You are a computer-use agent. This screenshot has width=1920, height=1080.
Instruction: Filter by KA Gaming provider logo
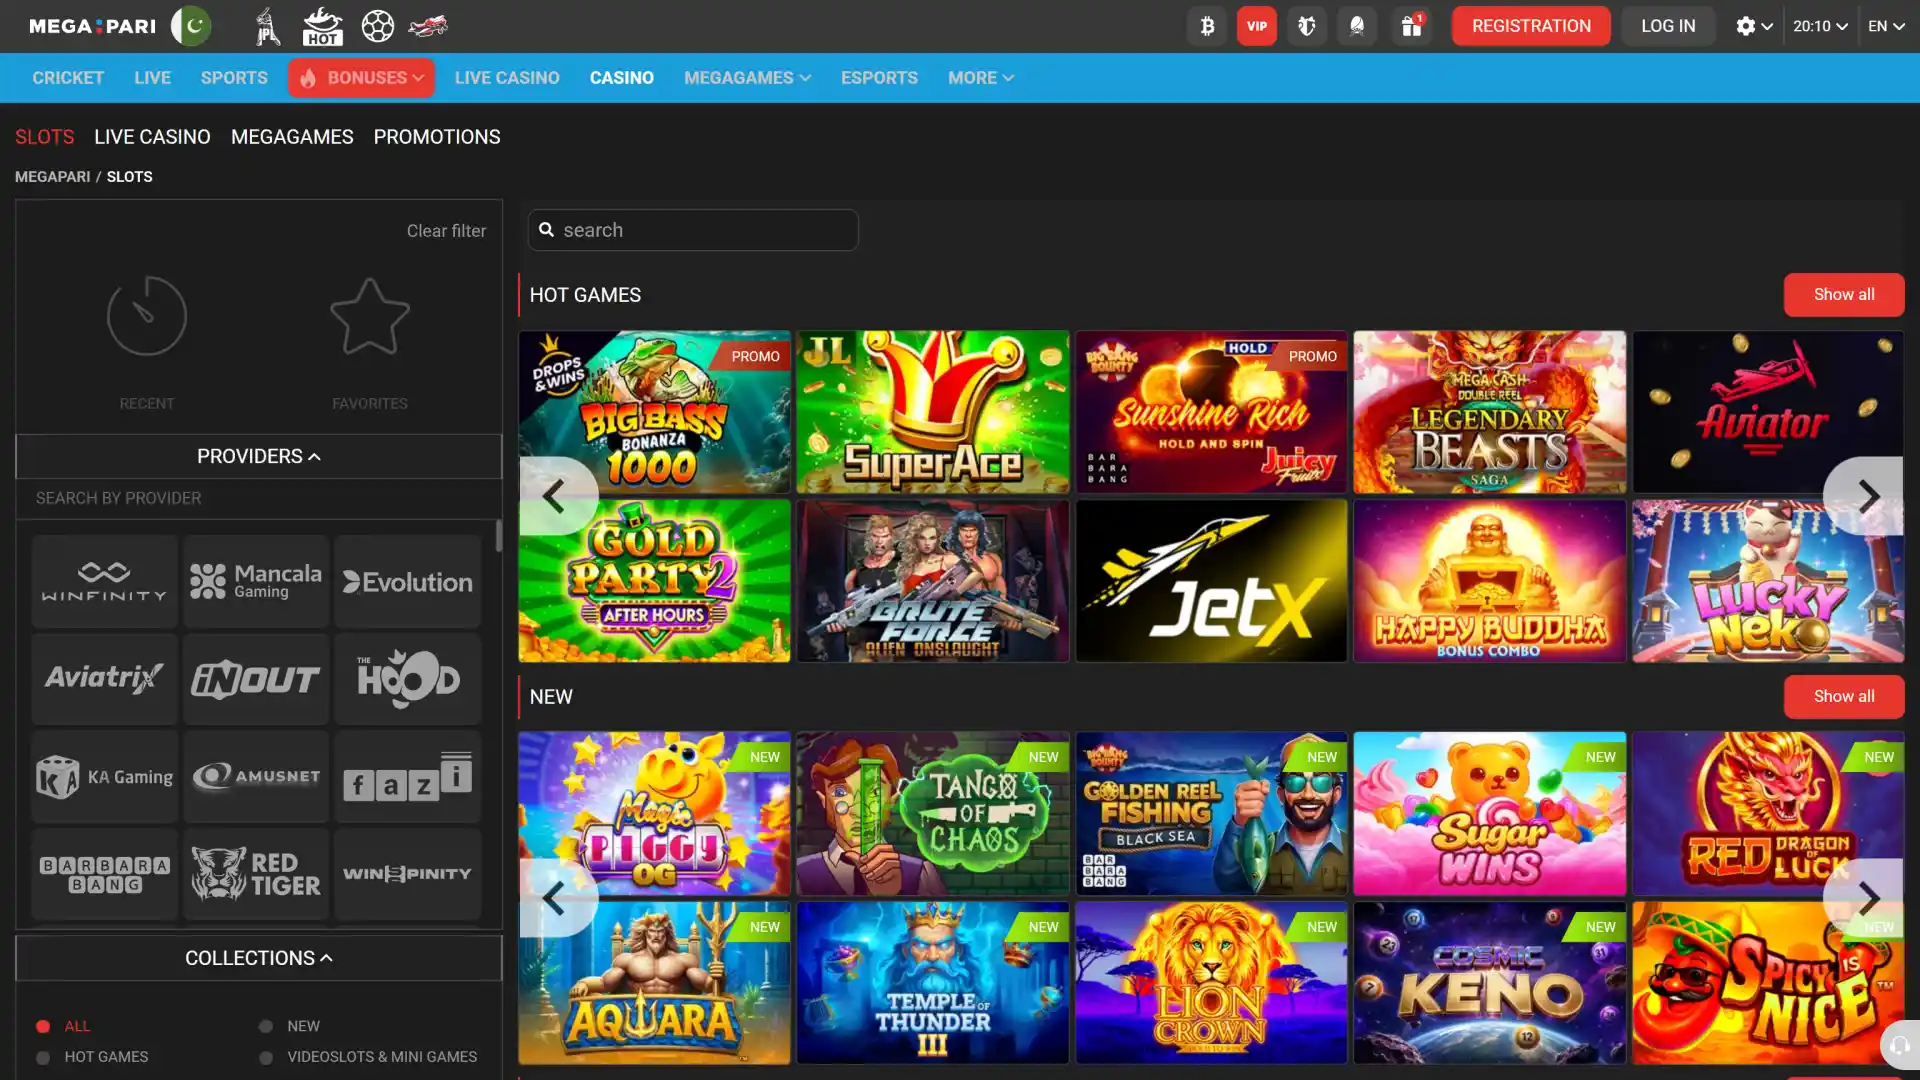click(104, 776)
